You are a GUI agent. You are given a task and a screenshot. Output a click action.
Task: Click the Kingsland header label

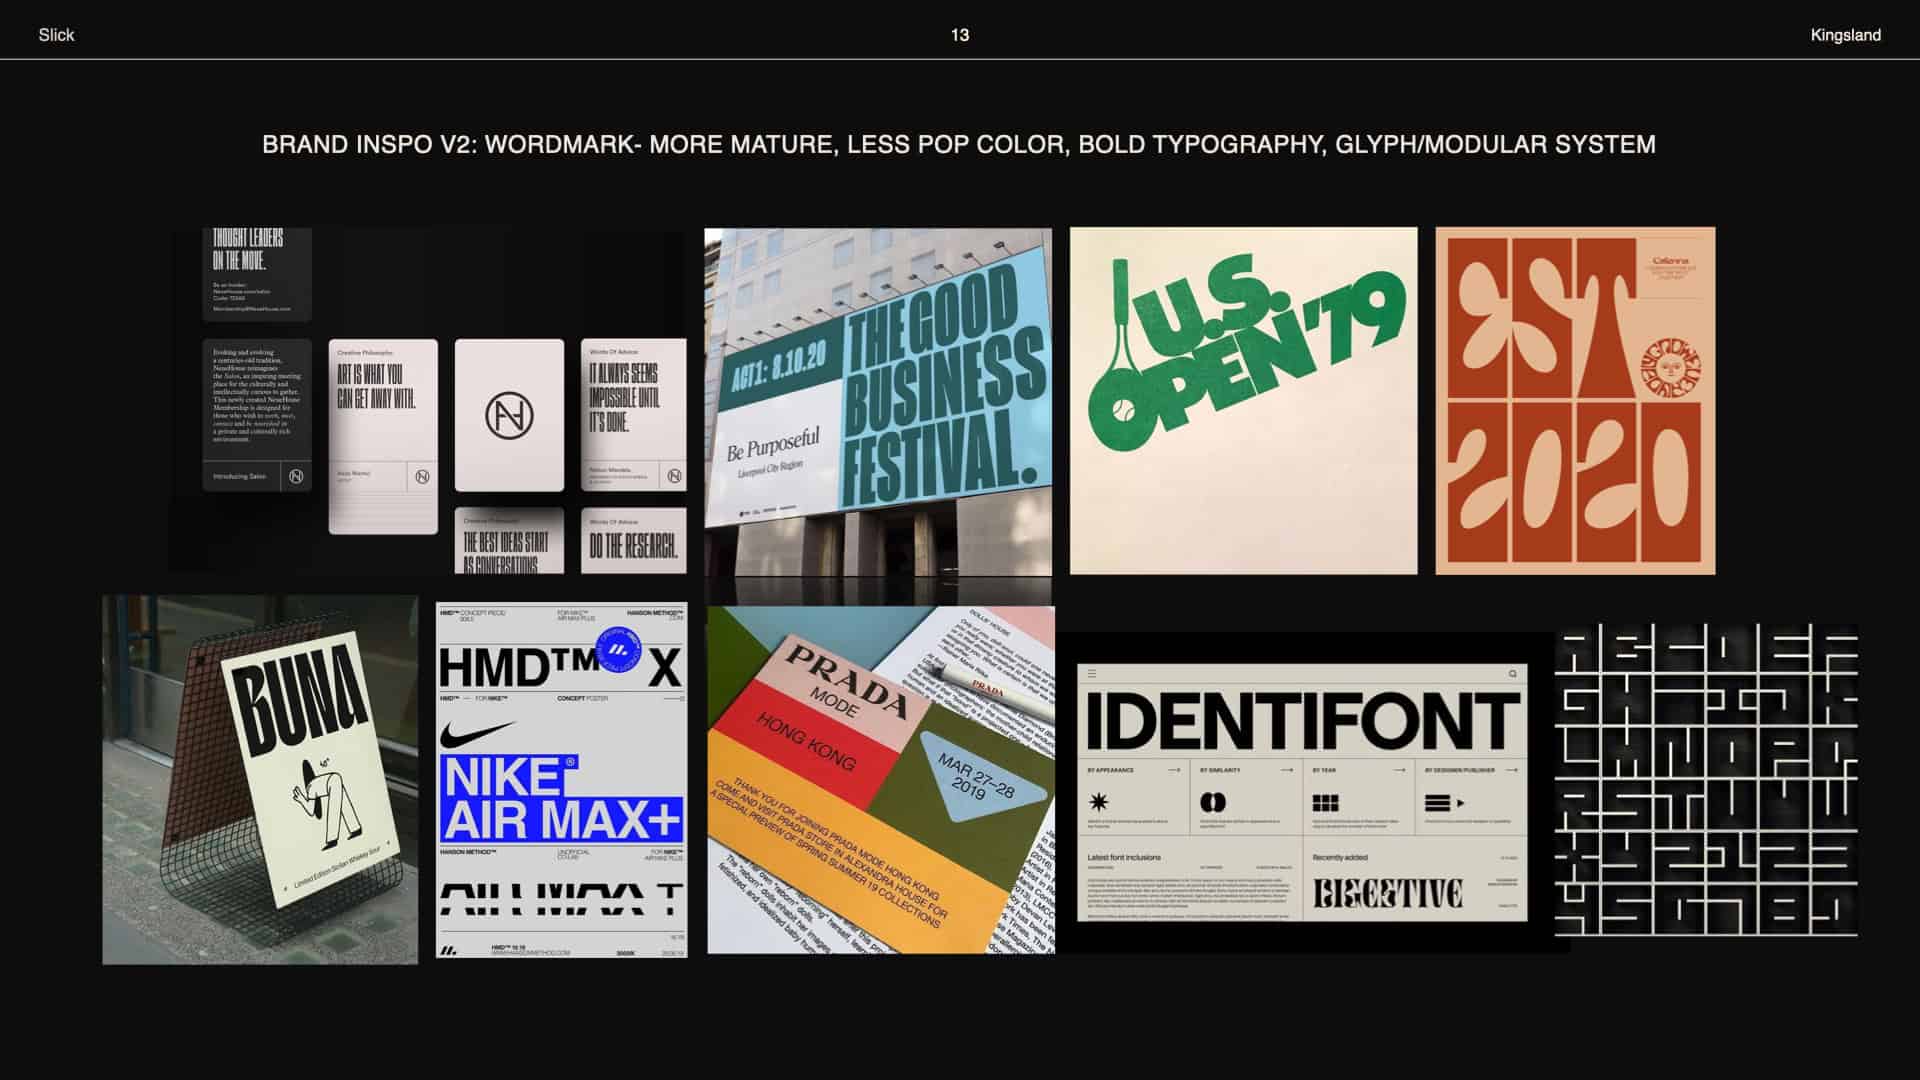pos(1845,35)
